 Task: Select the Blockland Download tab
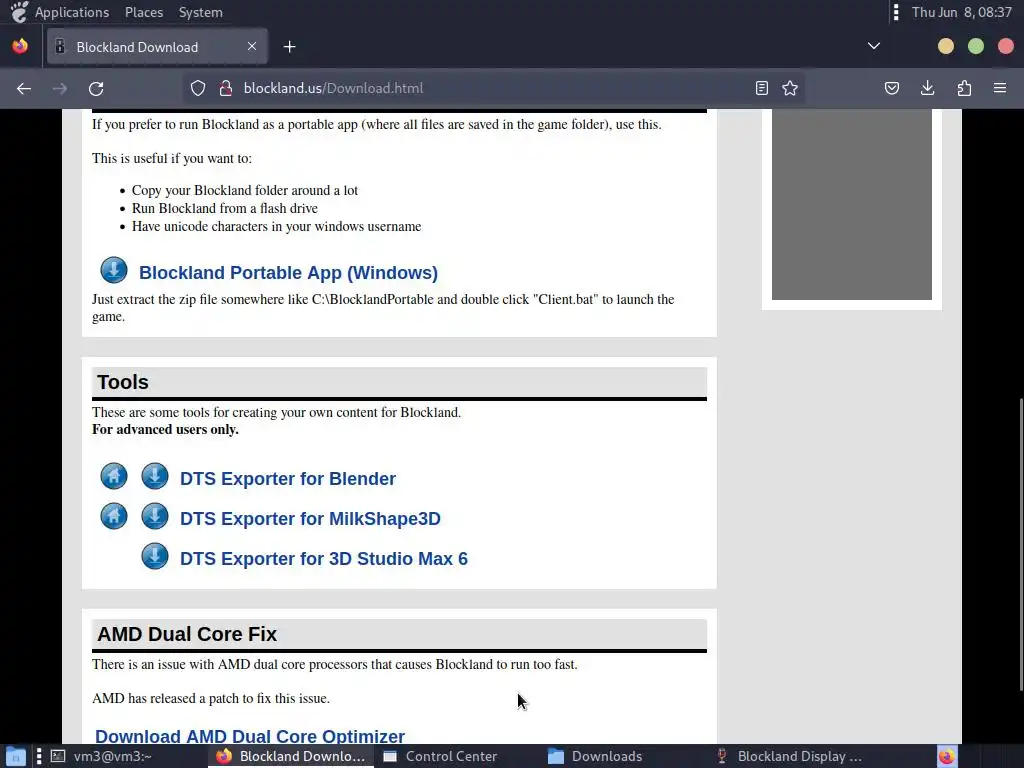click(x=157, y=46)
